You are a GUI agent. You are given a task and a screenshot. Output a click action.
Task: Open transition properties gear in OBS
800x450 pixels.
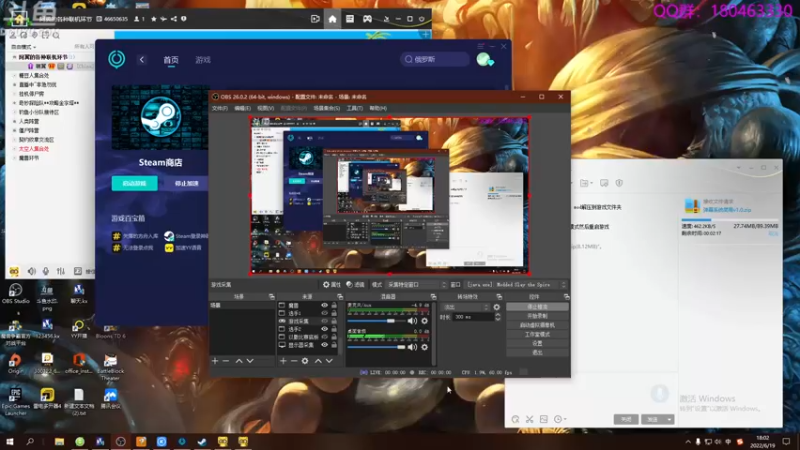click(x=496, y=307)
